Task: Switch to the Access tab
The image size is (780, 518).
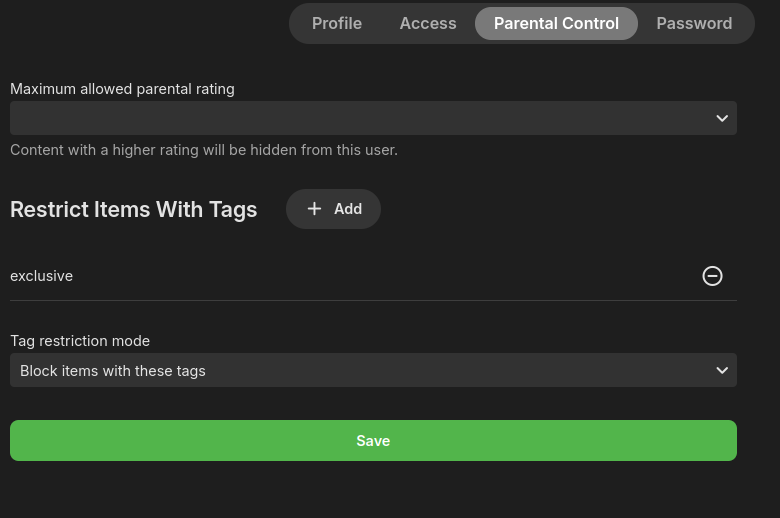Action: click(x=428, y=23)
